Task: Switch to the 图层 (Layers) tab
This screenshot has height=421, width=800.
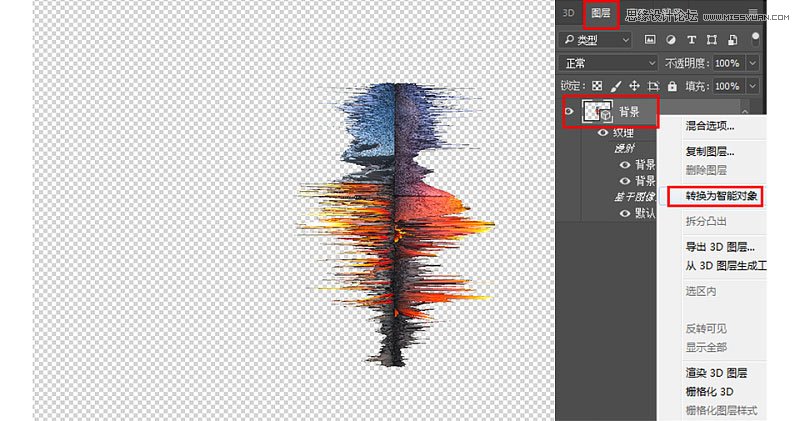Action: 601,13
